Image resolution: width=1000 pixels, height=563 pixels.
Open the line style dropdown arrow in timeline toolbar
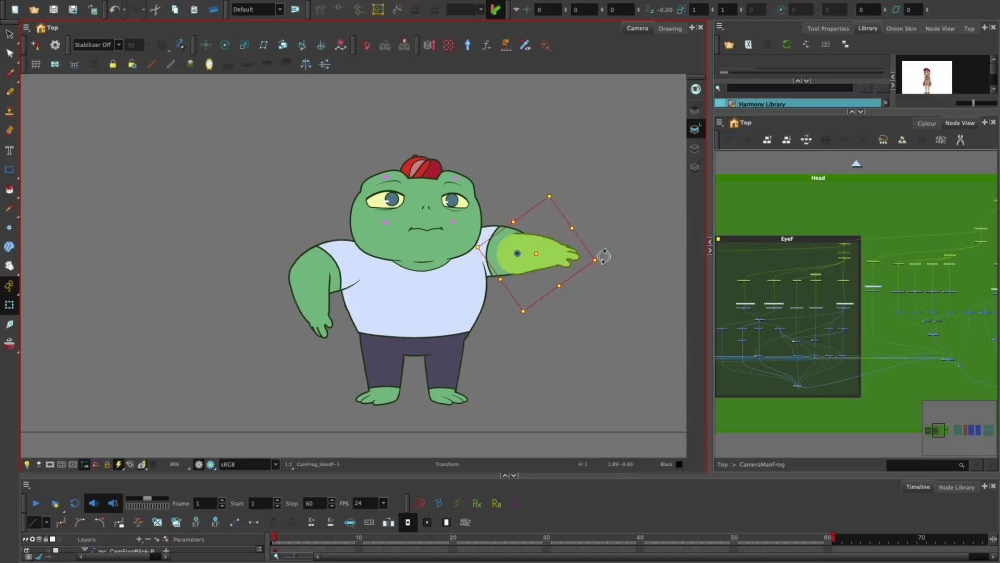click(46, 523)
